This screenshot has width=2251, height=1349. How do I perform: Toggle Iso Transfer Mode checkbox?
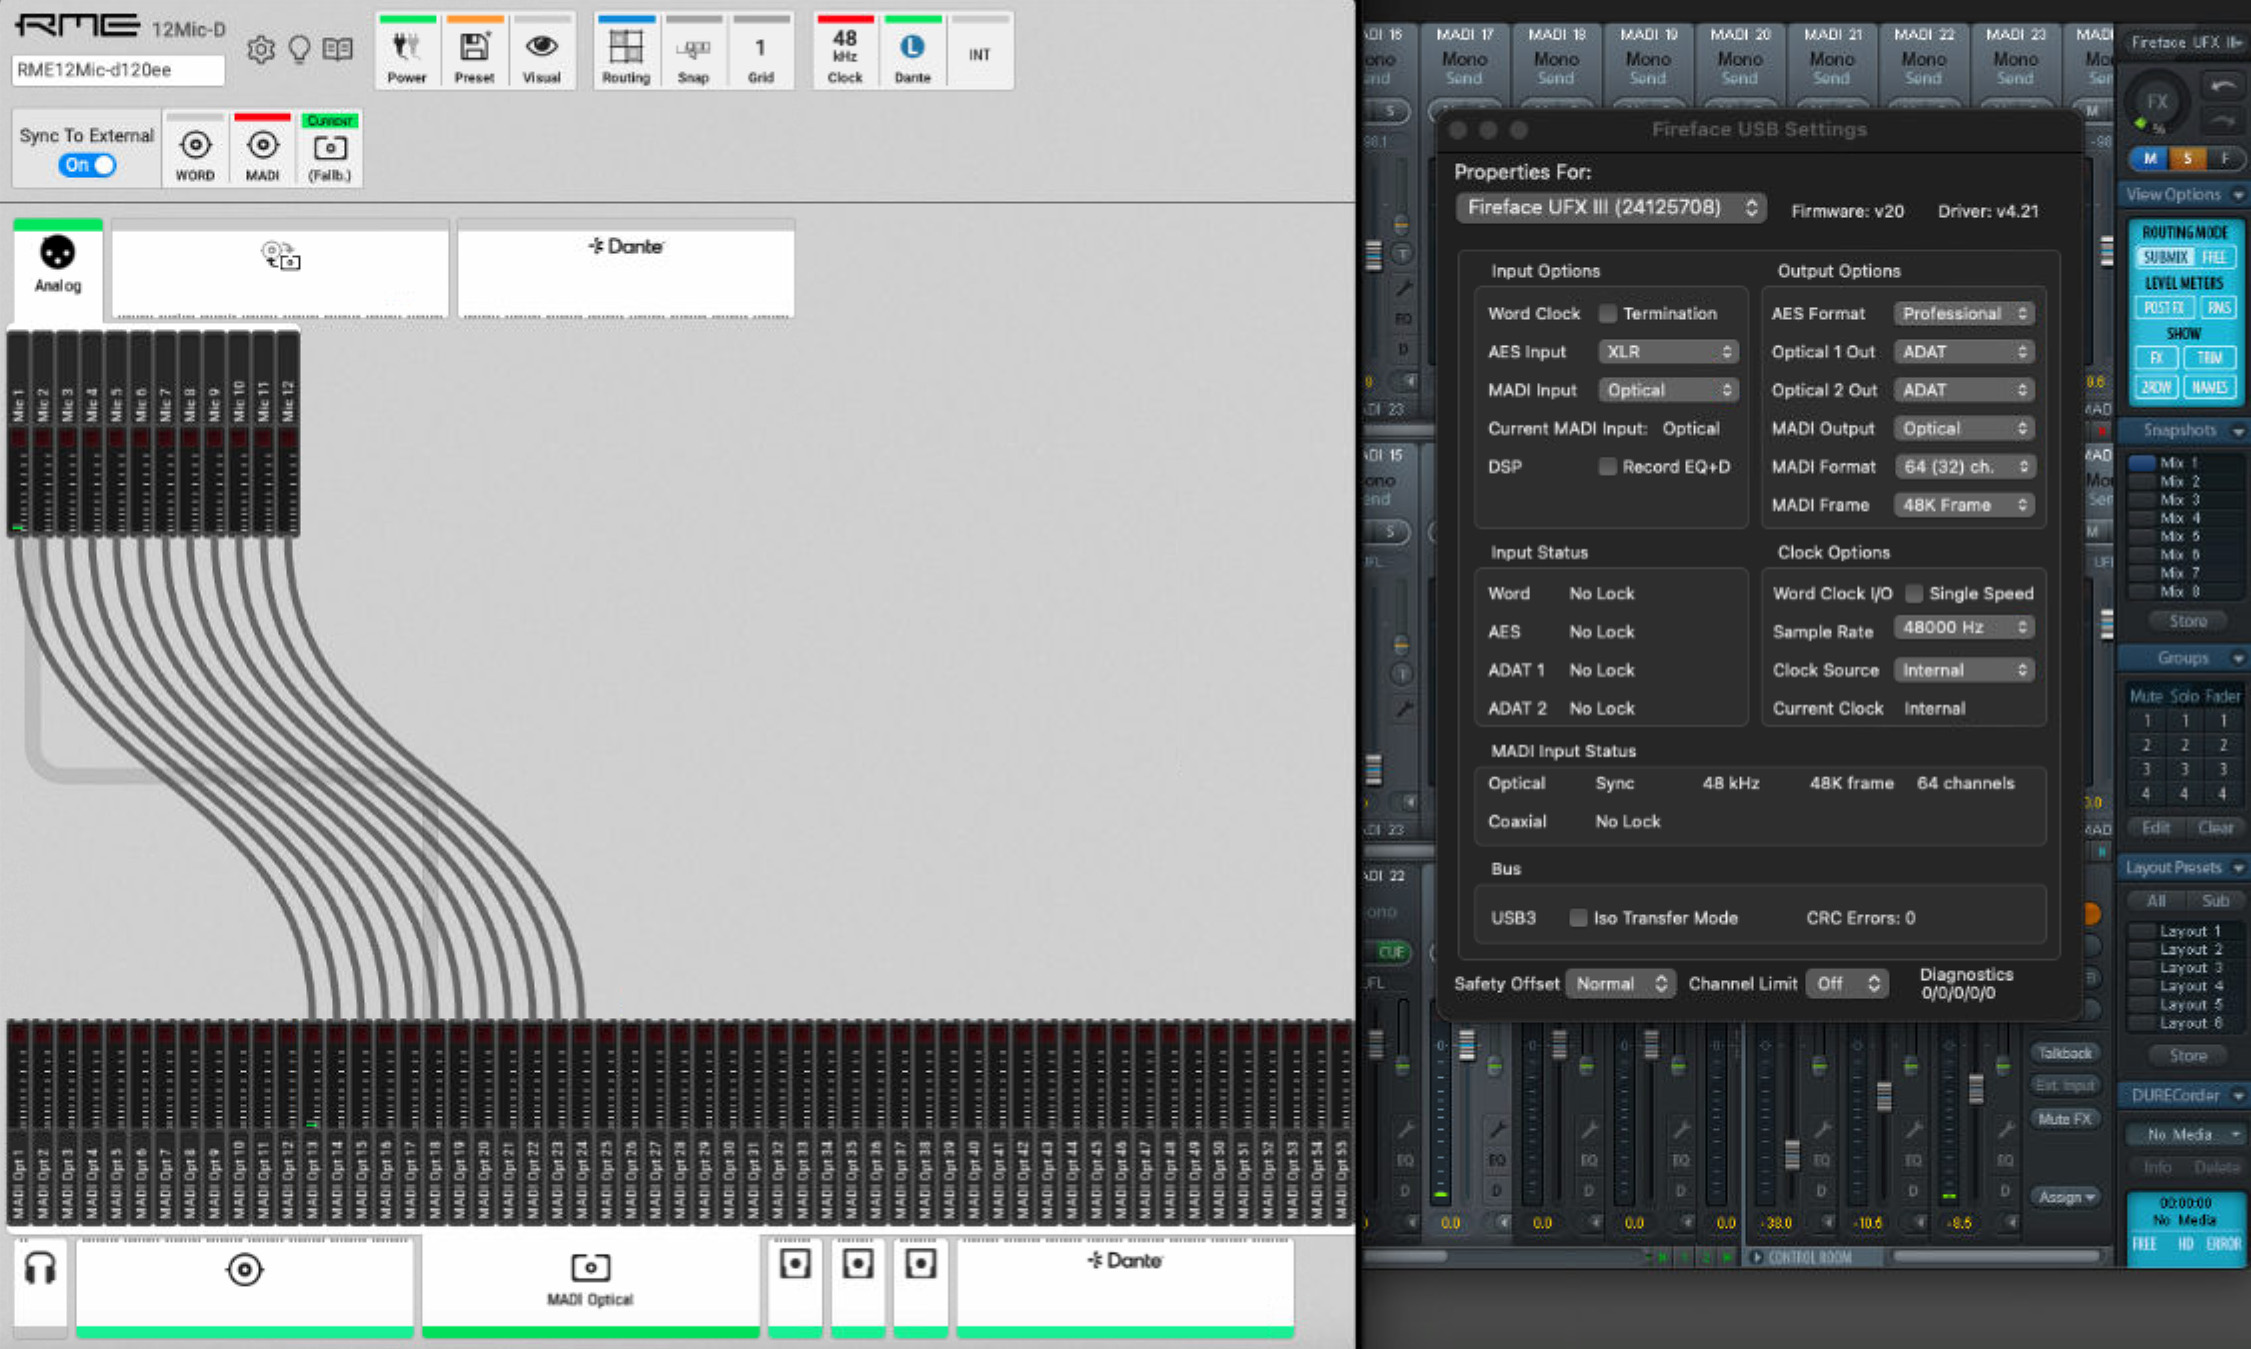[x=1577, y=917]
